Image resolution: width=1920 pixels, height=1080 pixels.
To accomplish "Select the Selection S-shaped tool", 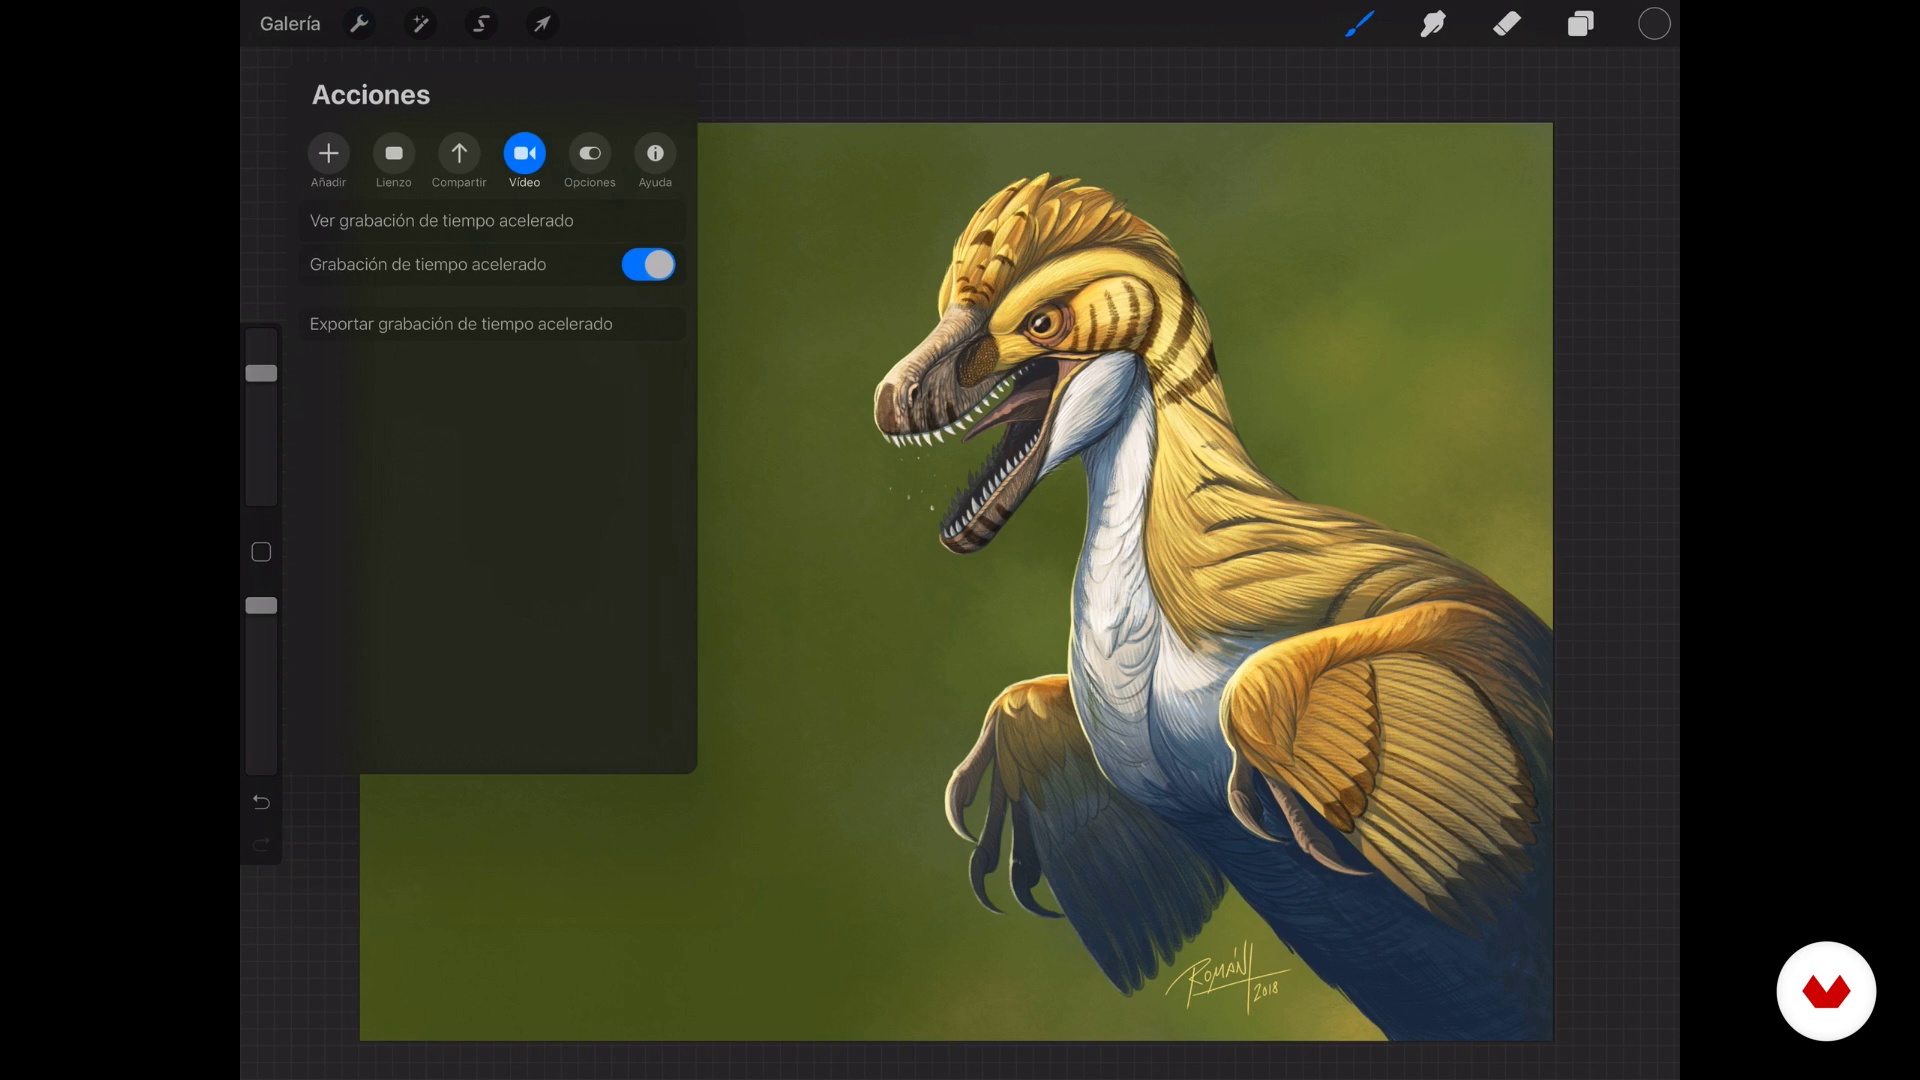I will pyautogui.click(x=481, y=24).
